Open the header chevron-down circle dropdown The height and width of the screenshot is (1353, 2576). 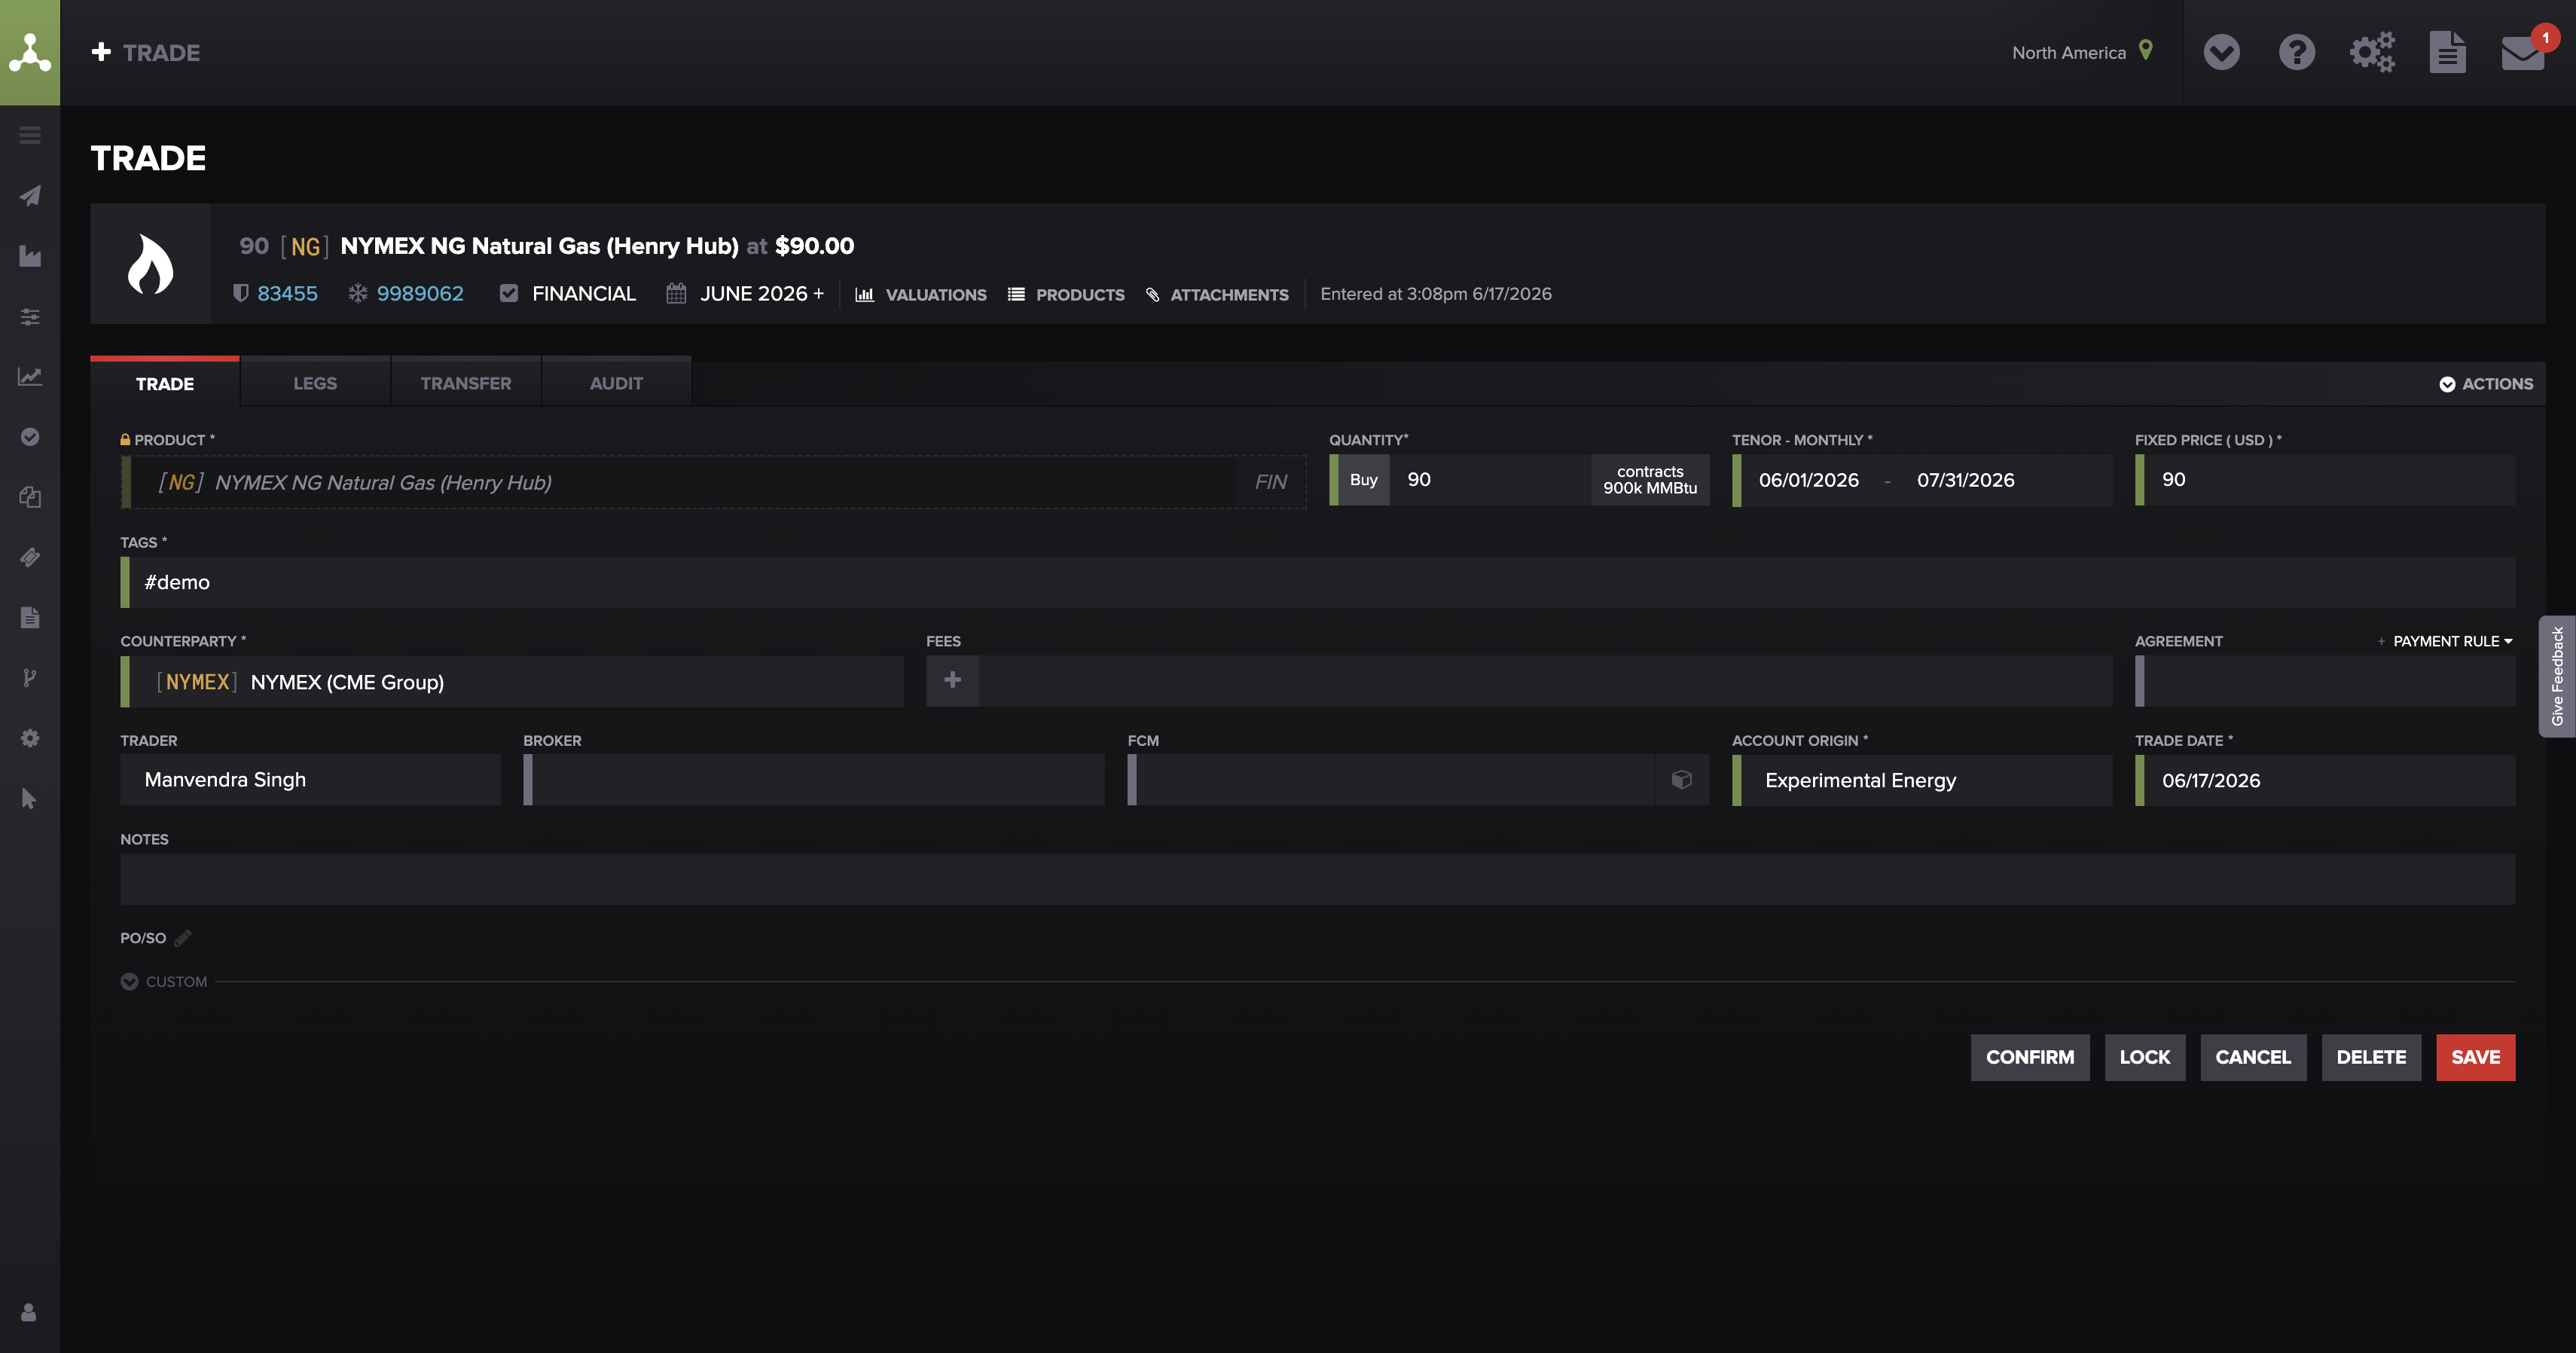(2221, 52)
